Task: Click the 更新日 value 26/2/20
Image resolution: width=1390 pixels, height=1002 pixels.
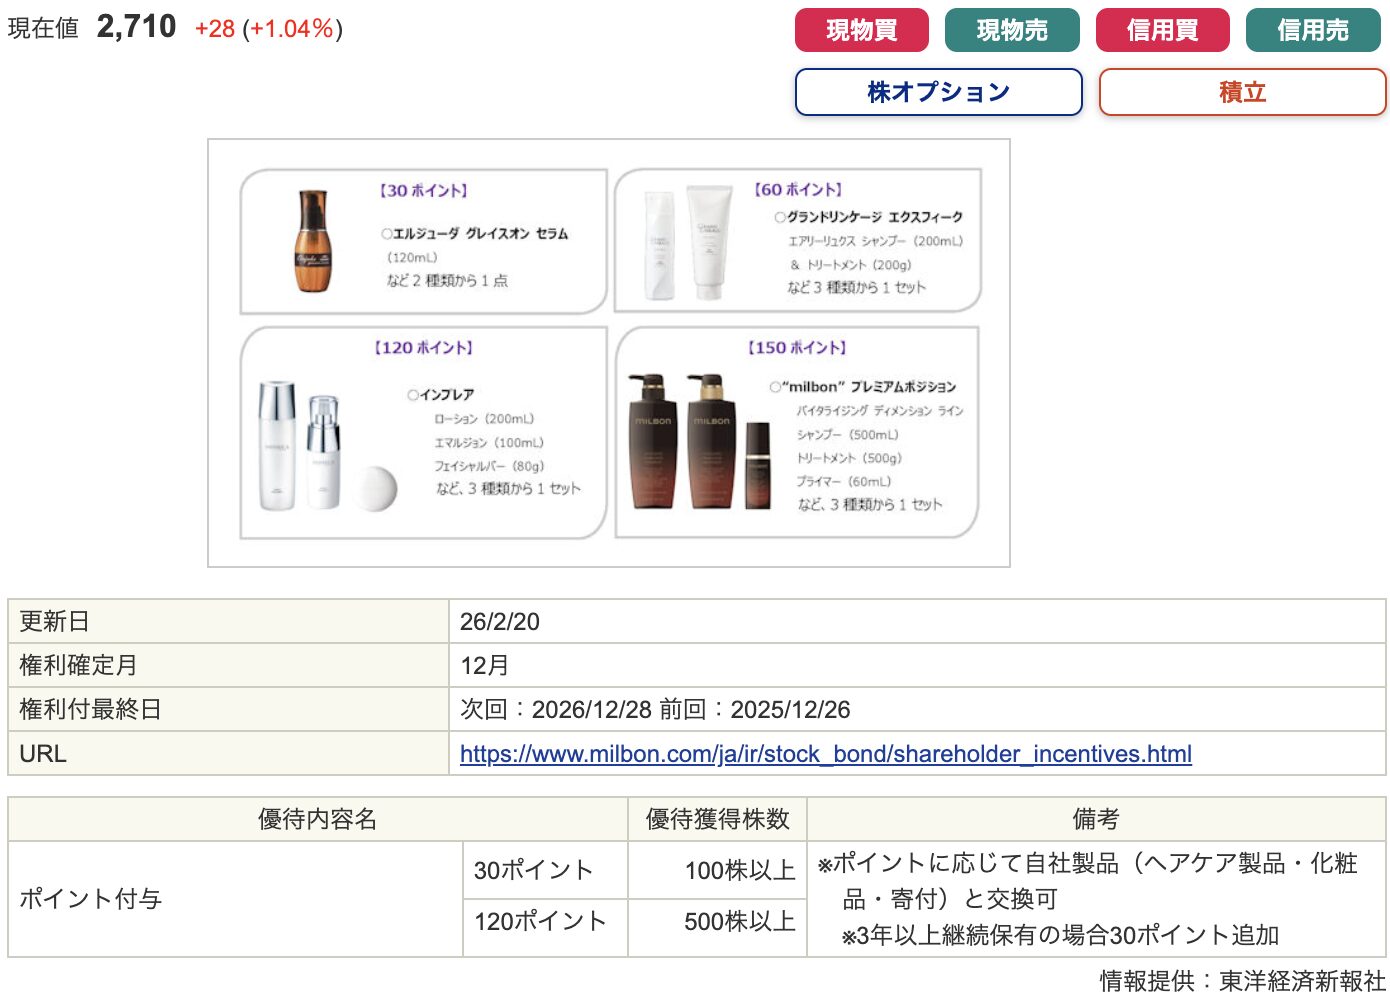Action: 499,622
